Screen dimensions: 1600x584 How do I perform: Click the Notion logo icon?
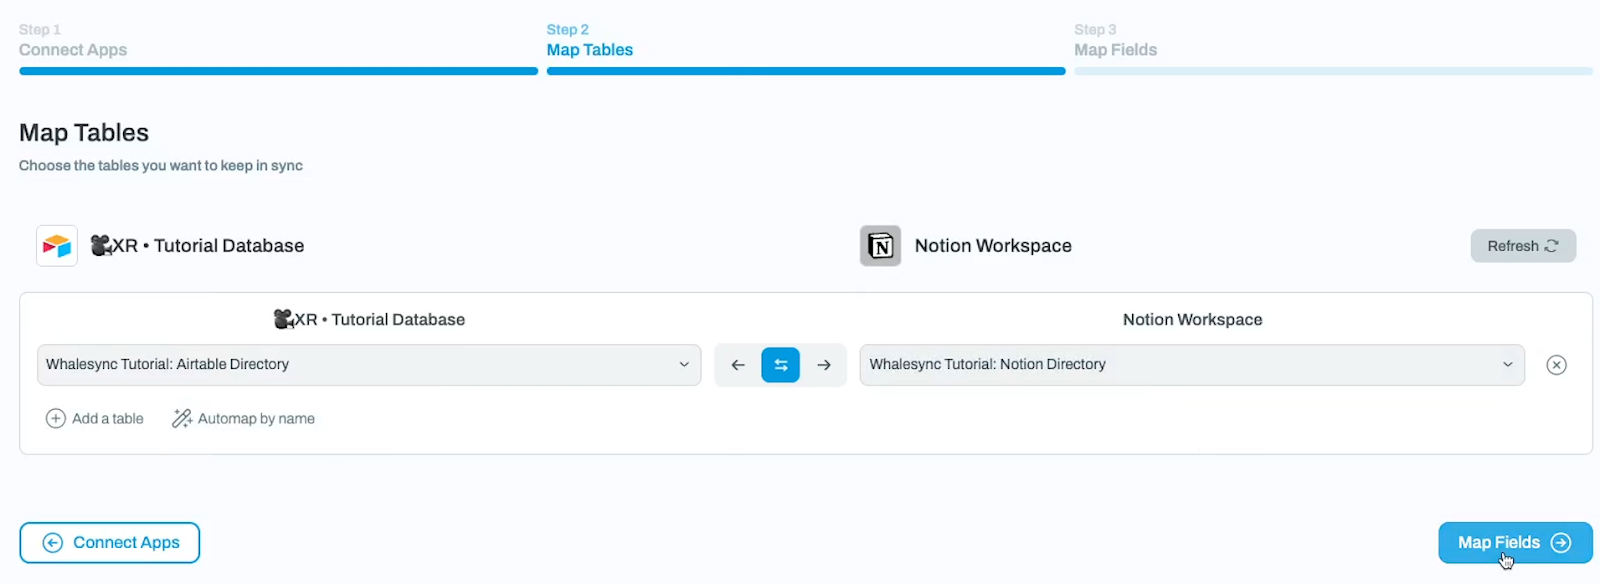click(880, 246)
